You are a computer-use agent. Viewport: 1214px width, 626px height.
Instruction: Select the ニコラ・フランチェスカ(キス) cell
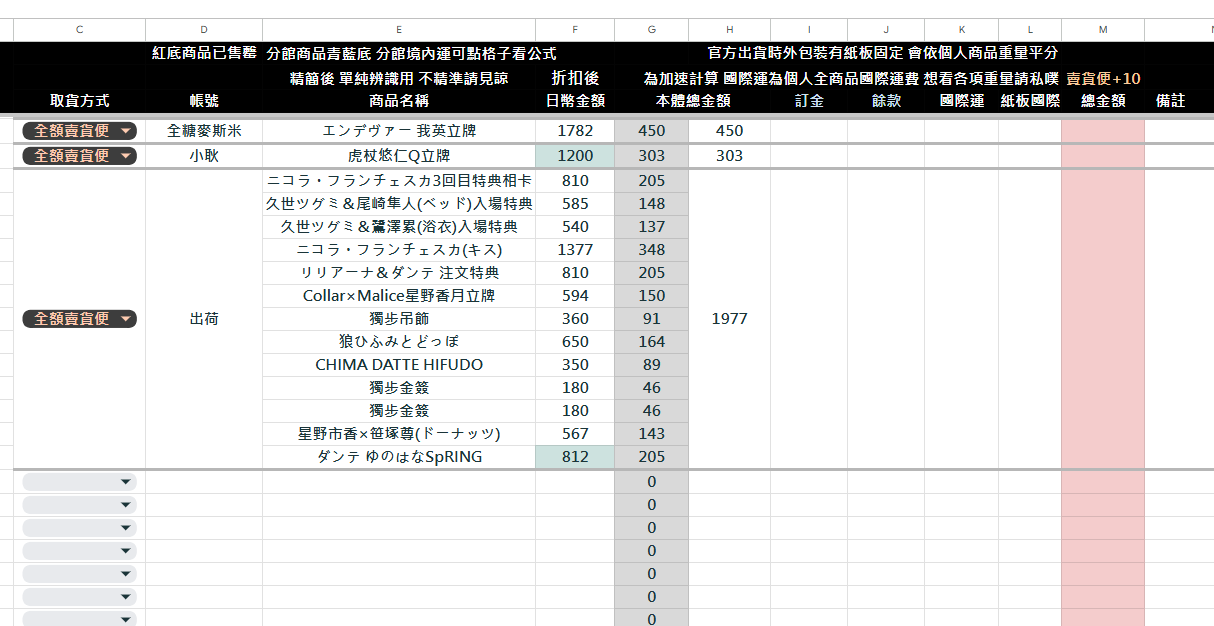click(x=399, y=250)
